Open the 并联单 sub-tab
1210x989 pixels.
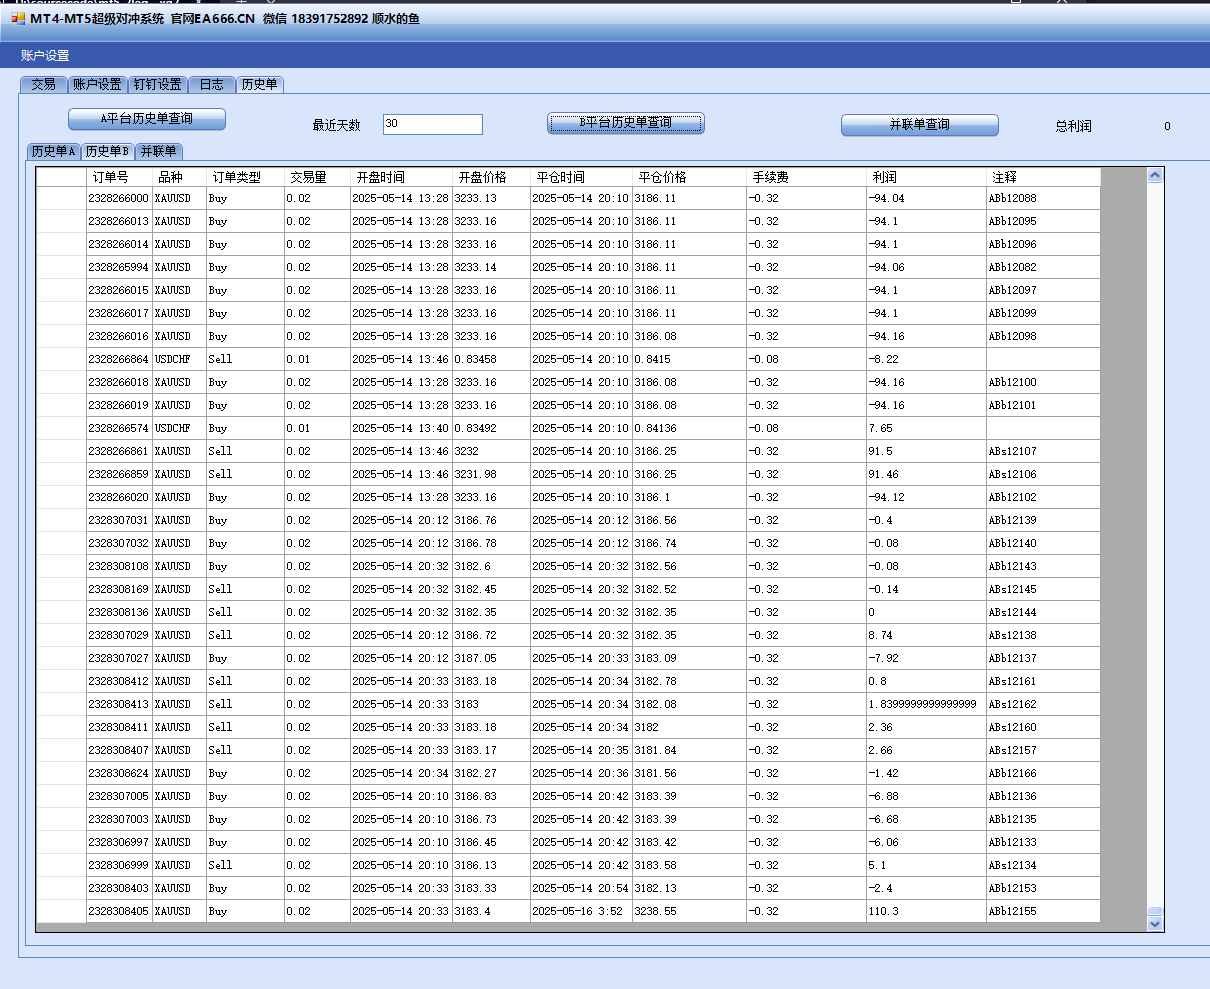(158, 152)
